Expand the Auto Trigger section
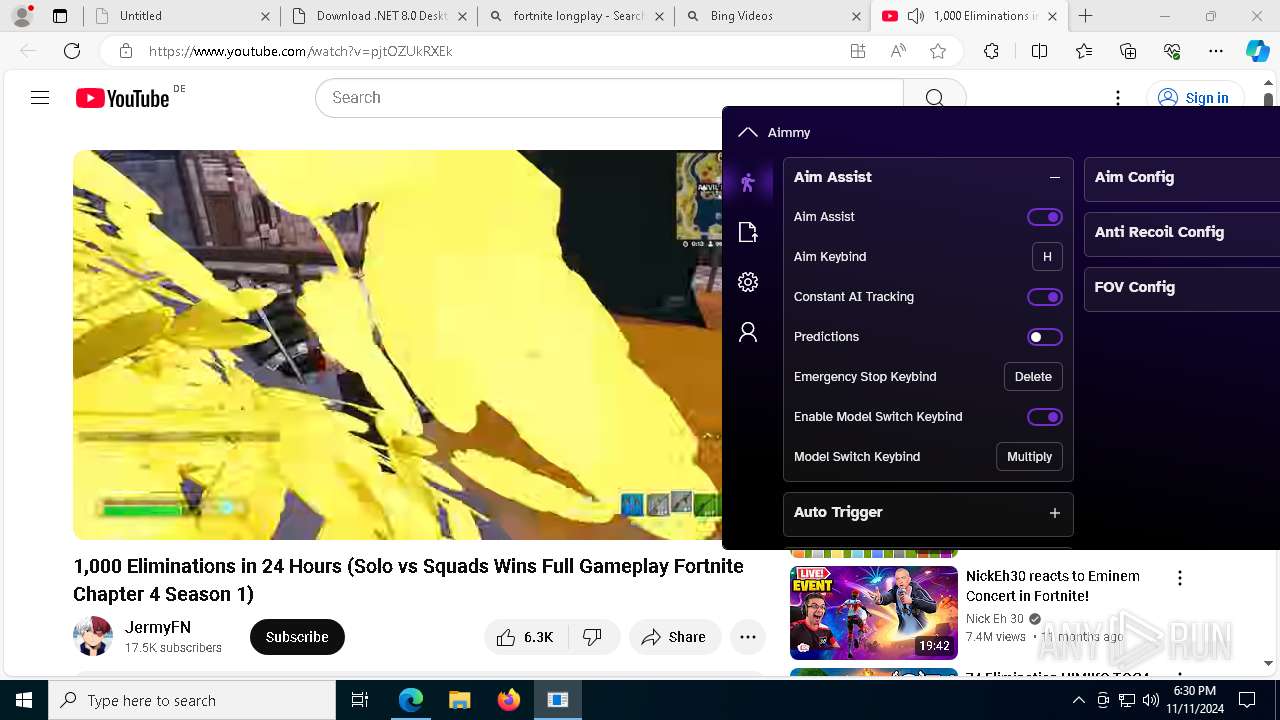Screen dimensions: 1280x720 pyautogui.click(x=1054, y=513)
